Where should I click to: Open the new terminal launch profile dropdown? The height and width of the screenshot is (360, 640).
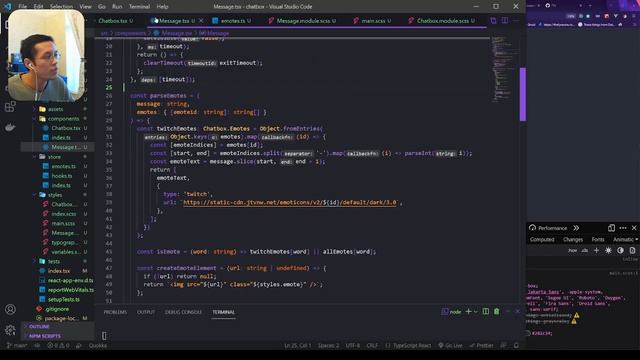tap(476, 311)
